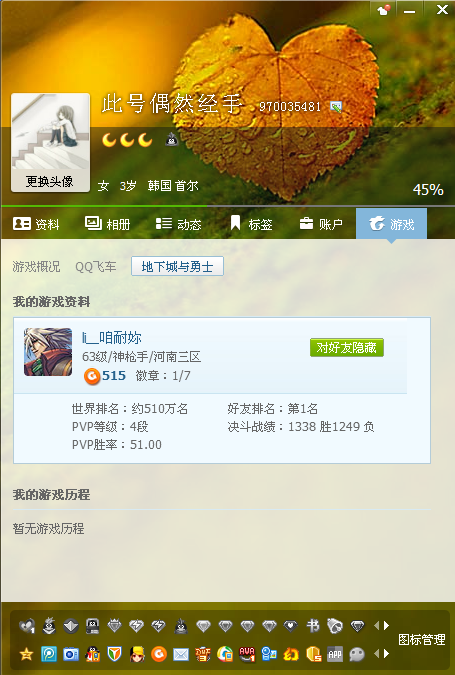Switch to the 相册 album tab

[x=107, y=224]
